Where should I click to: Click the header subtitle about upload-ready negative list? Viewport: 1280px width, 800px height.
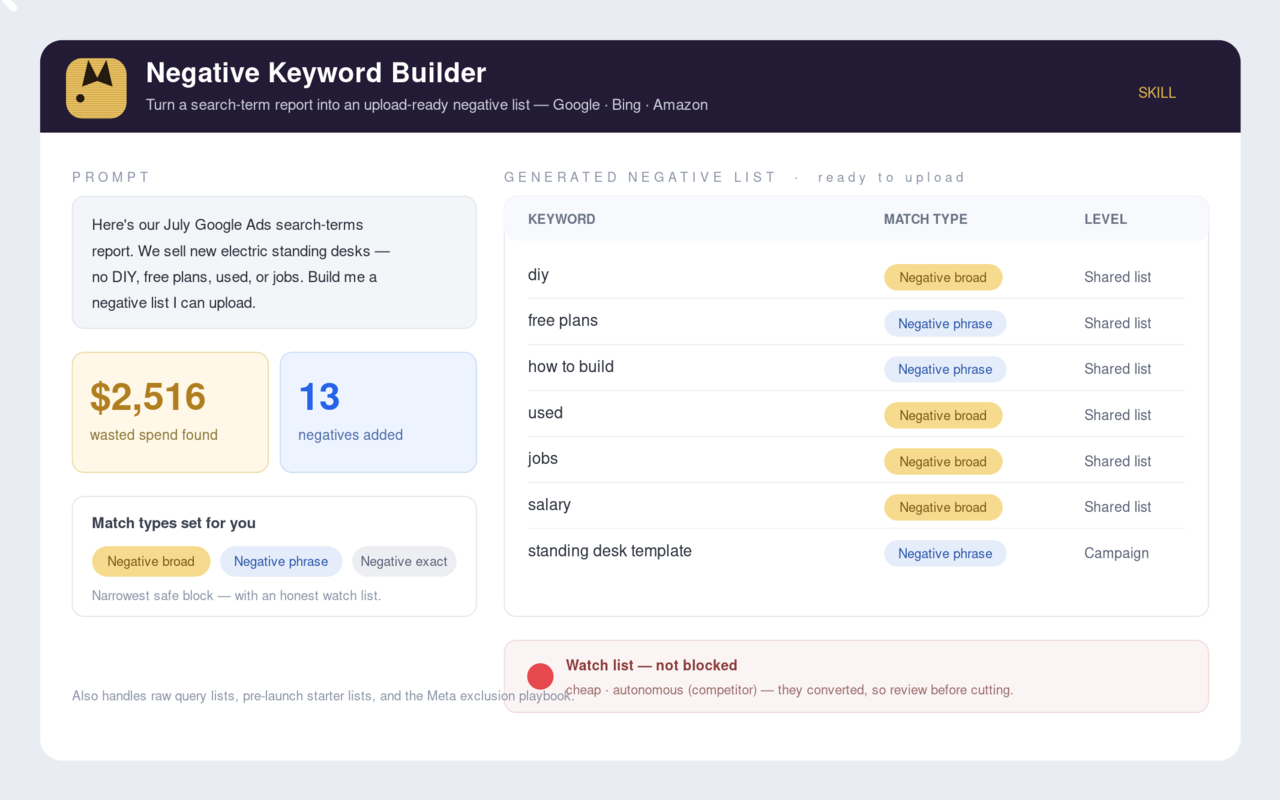(x=427, y=104)
